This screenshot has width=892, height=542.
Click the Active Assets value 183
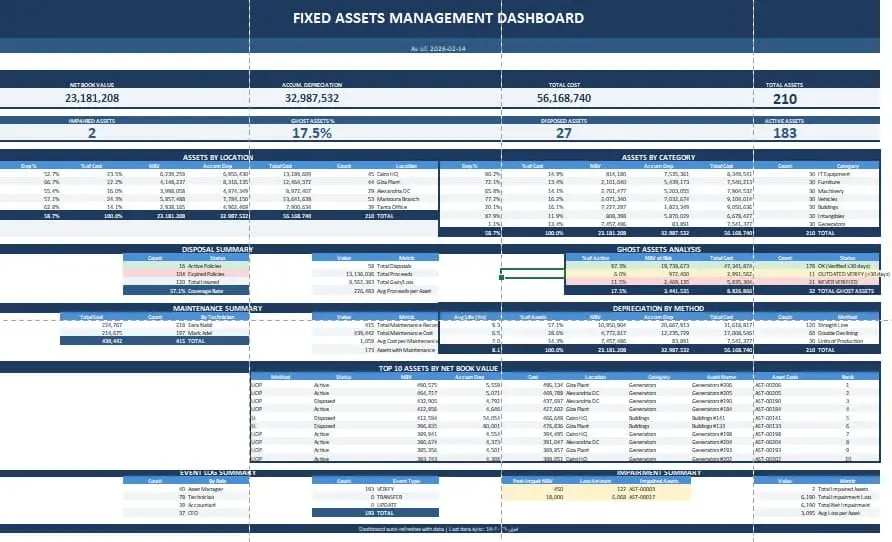784,133
